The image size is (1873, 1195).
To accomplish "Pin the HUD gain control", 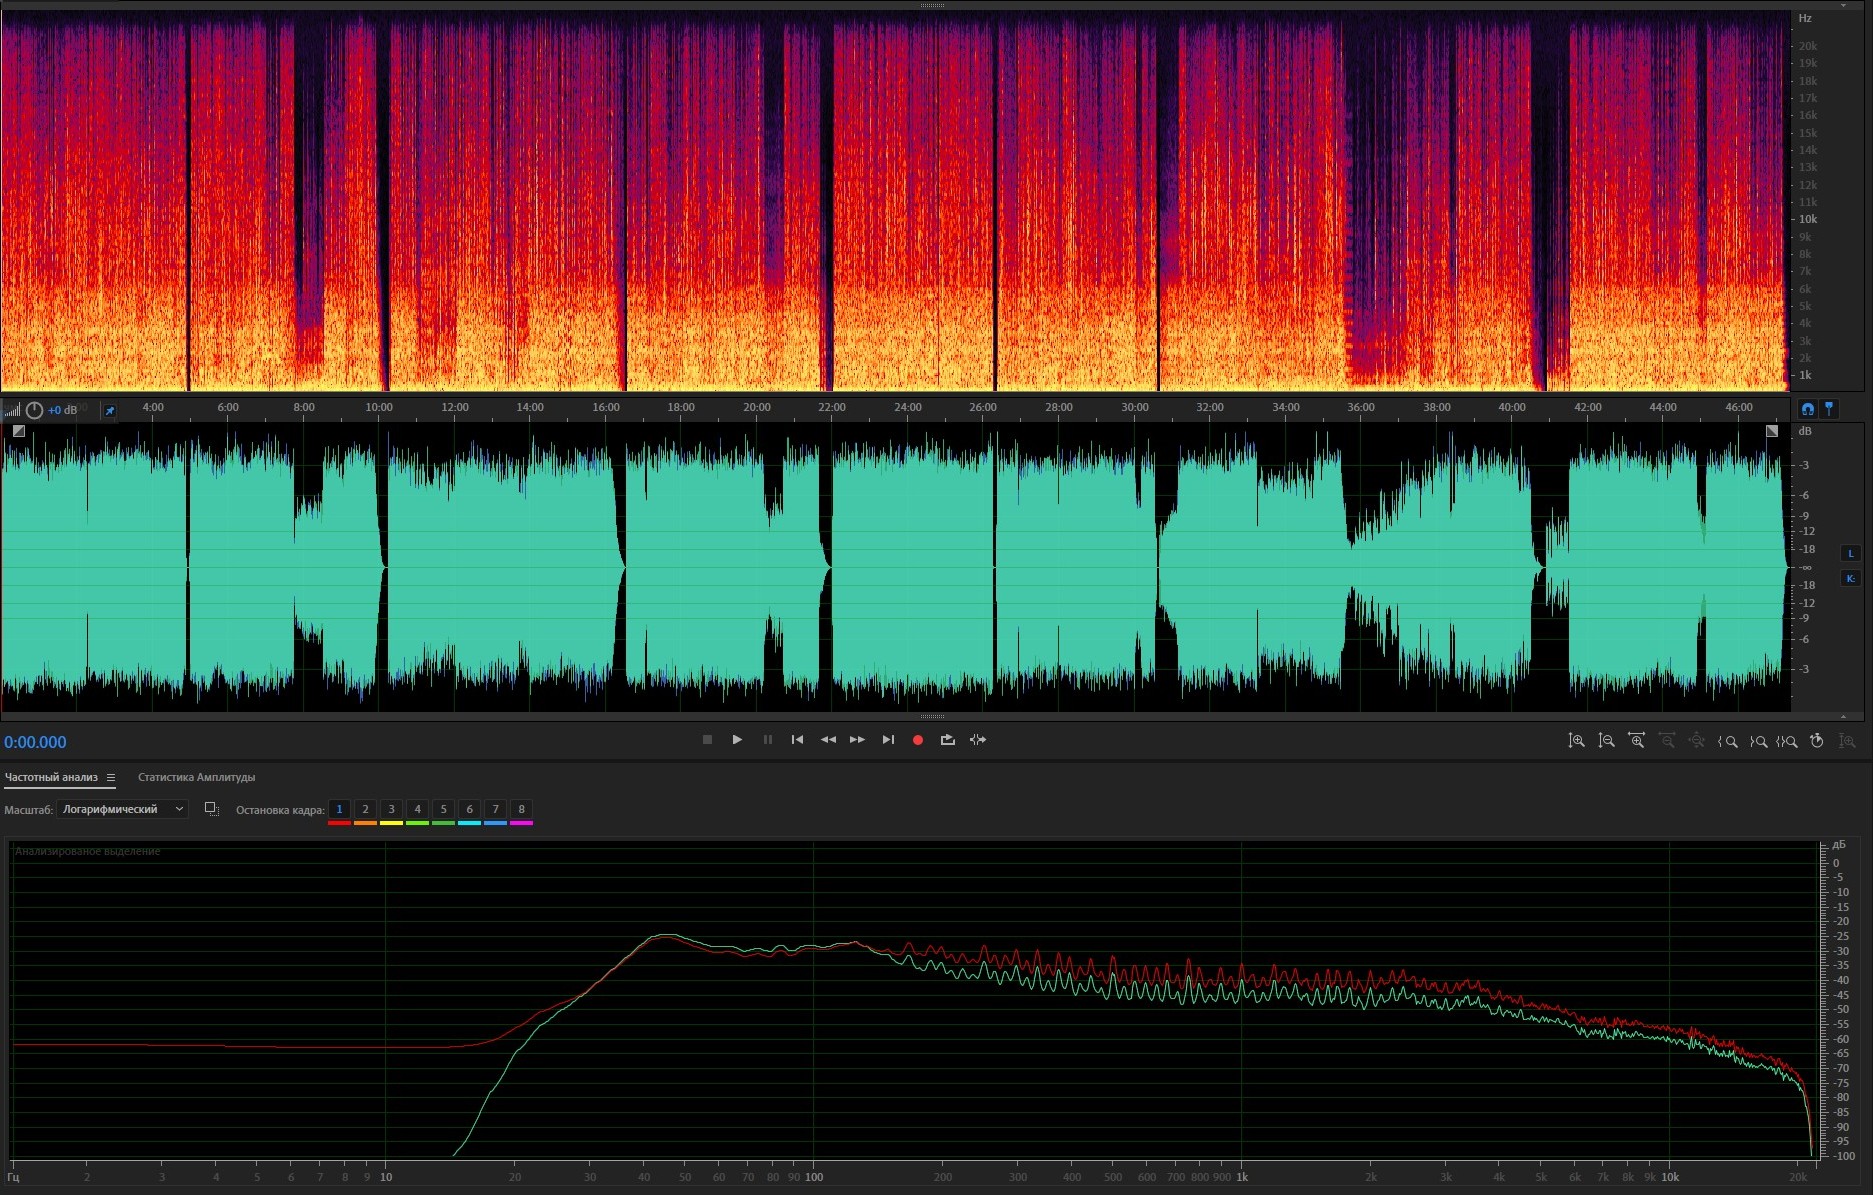I will [110, 410].
